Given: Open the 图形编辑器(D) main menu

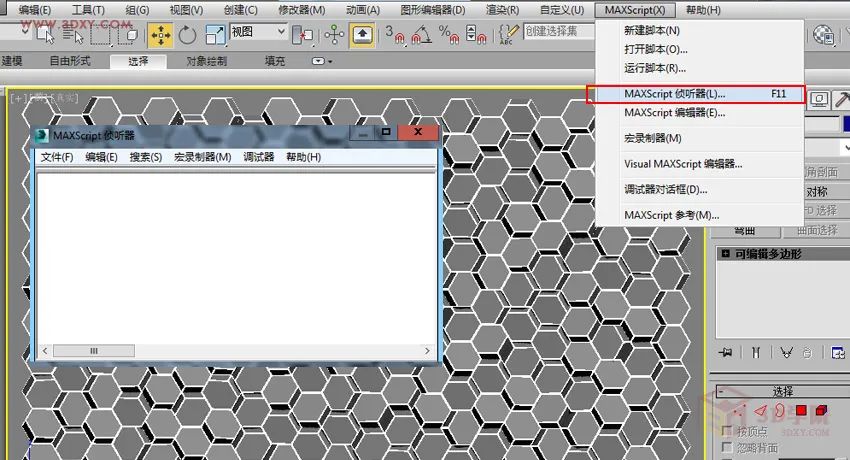Looking at the screenshot, I should [x=433, y=10].
